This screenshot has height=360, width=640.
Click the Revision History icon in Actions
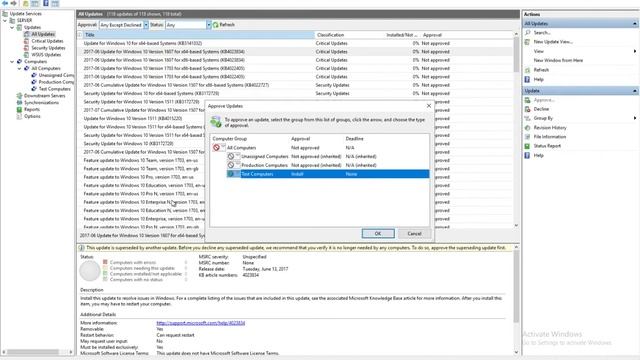click(x=527, y=128)
